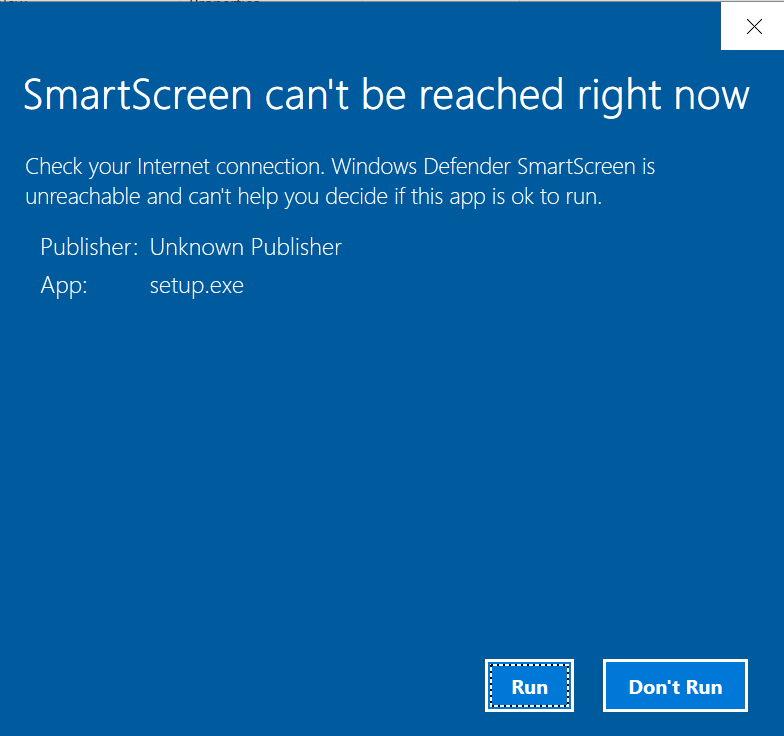Click the "Publisher:" label

(x=88, y=247)
